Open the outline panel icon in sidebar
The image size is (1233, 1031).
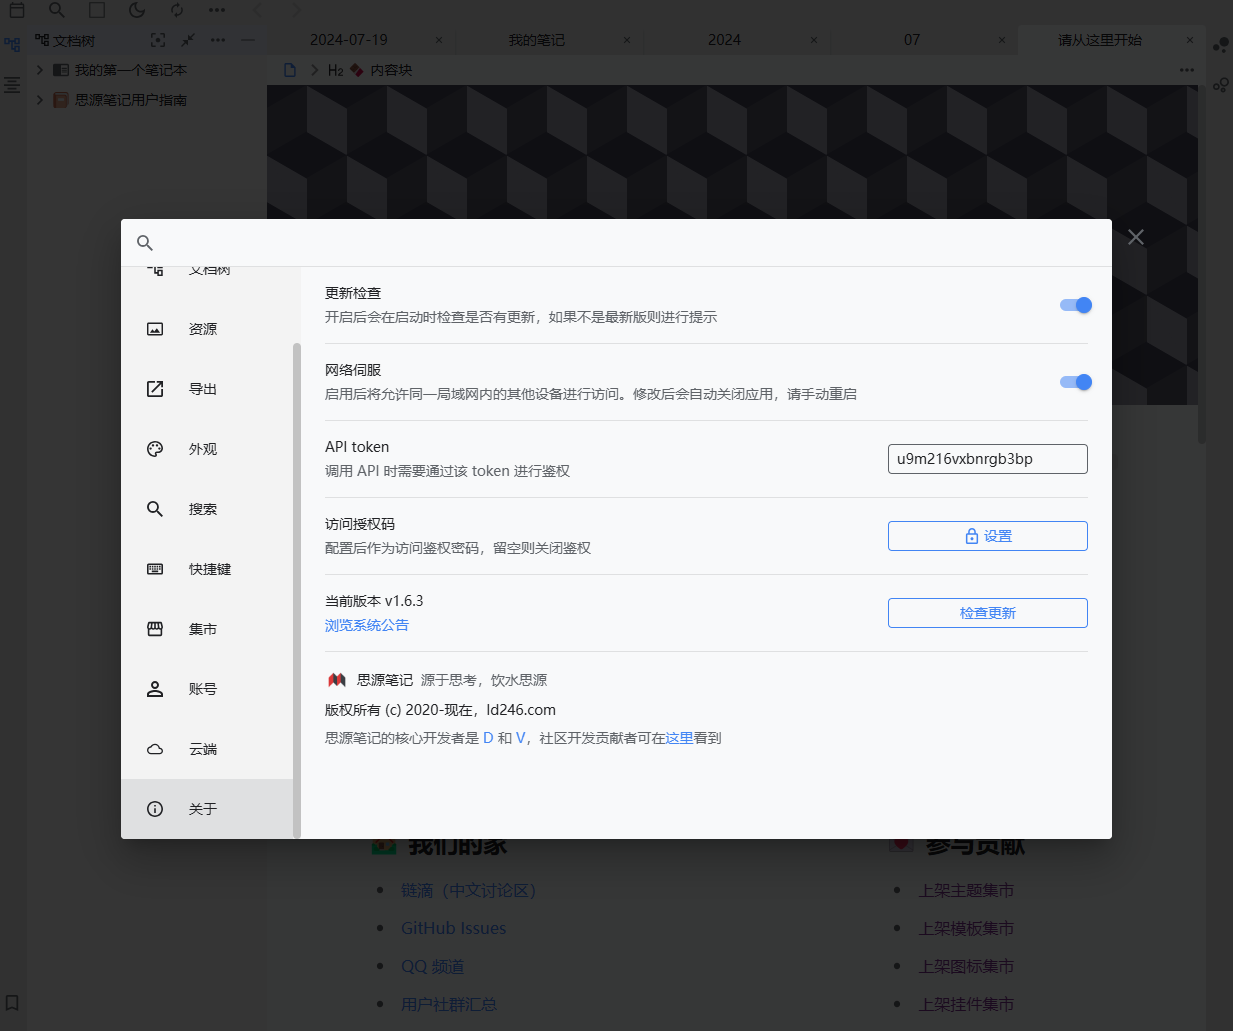pos(12,85)
